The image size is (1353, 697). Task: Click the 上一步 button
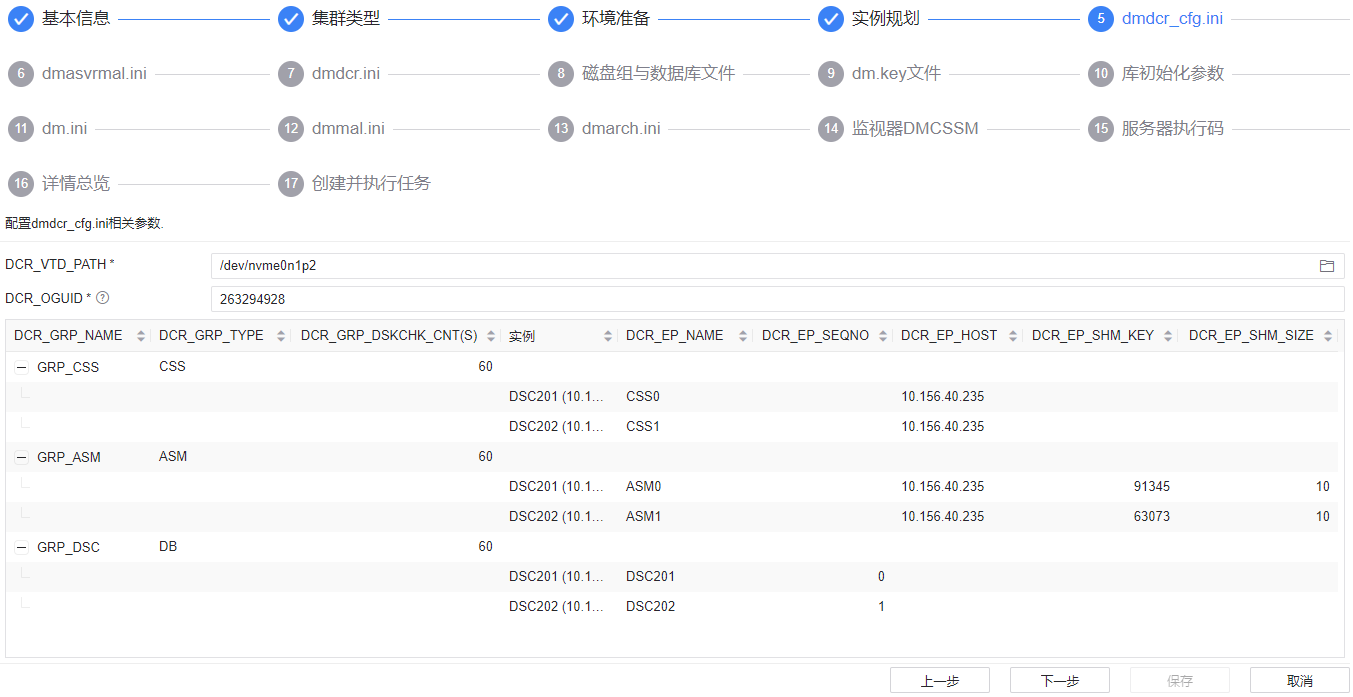(x=940, y=680)
